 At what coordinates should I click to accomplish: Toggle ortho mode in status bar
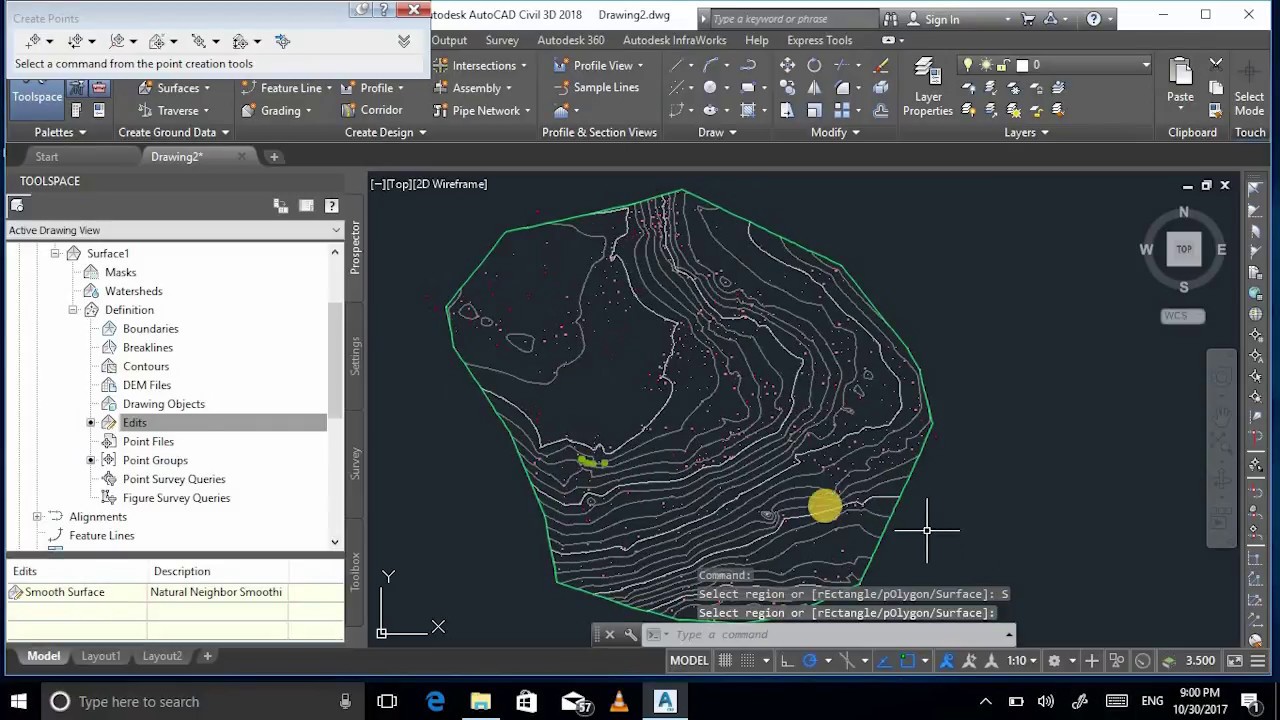(787, 661)
